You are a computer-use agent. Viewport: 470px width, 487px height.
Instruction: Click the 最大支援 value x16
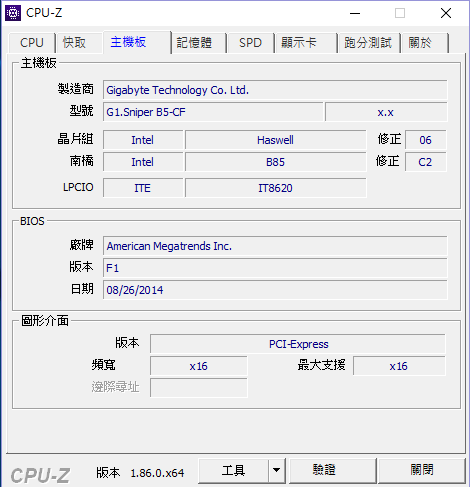pos(399,366)
